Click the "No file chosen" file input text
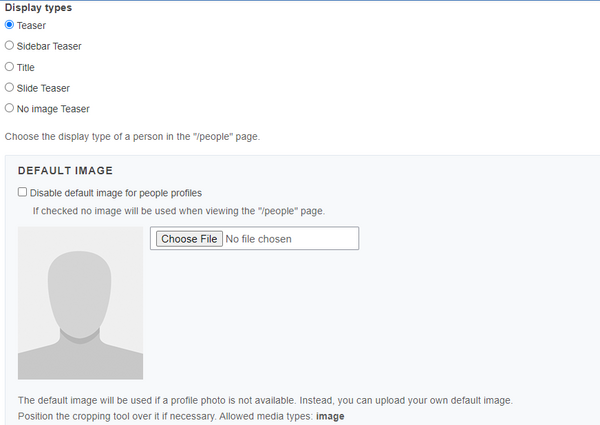The width and height of the screenshot is (600, 425). point(259,239)
